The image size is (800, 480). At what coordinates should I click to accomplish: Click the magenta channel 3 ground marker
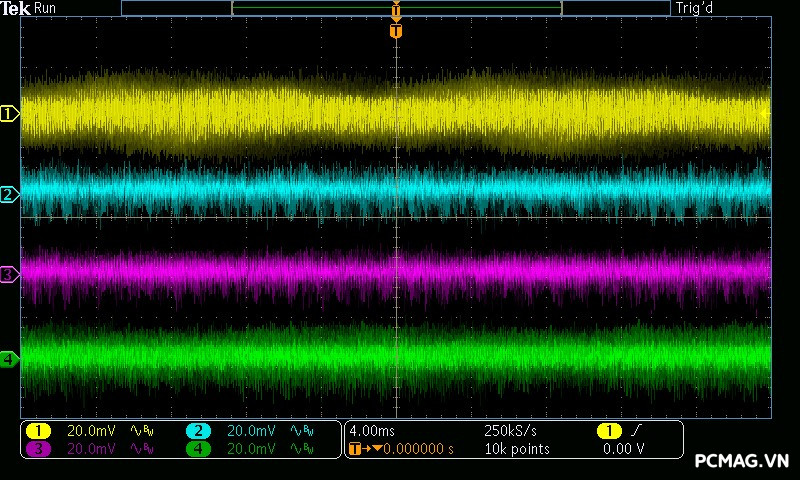tap(9, 274)
